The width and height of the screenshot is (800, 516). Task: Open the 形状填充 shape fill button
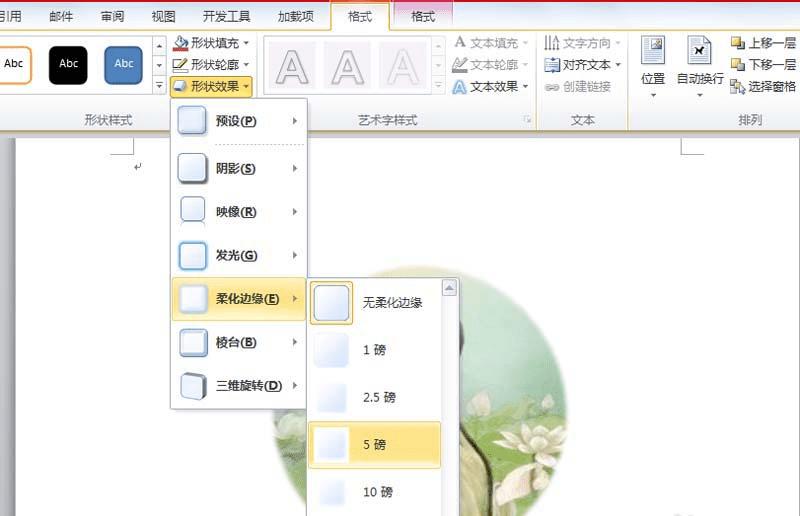coord(211,43)
